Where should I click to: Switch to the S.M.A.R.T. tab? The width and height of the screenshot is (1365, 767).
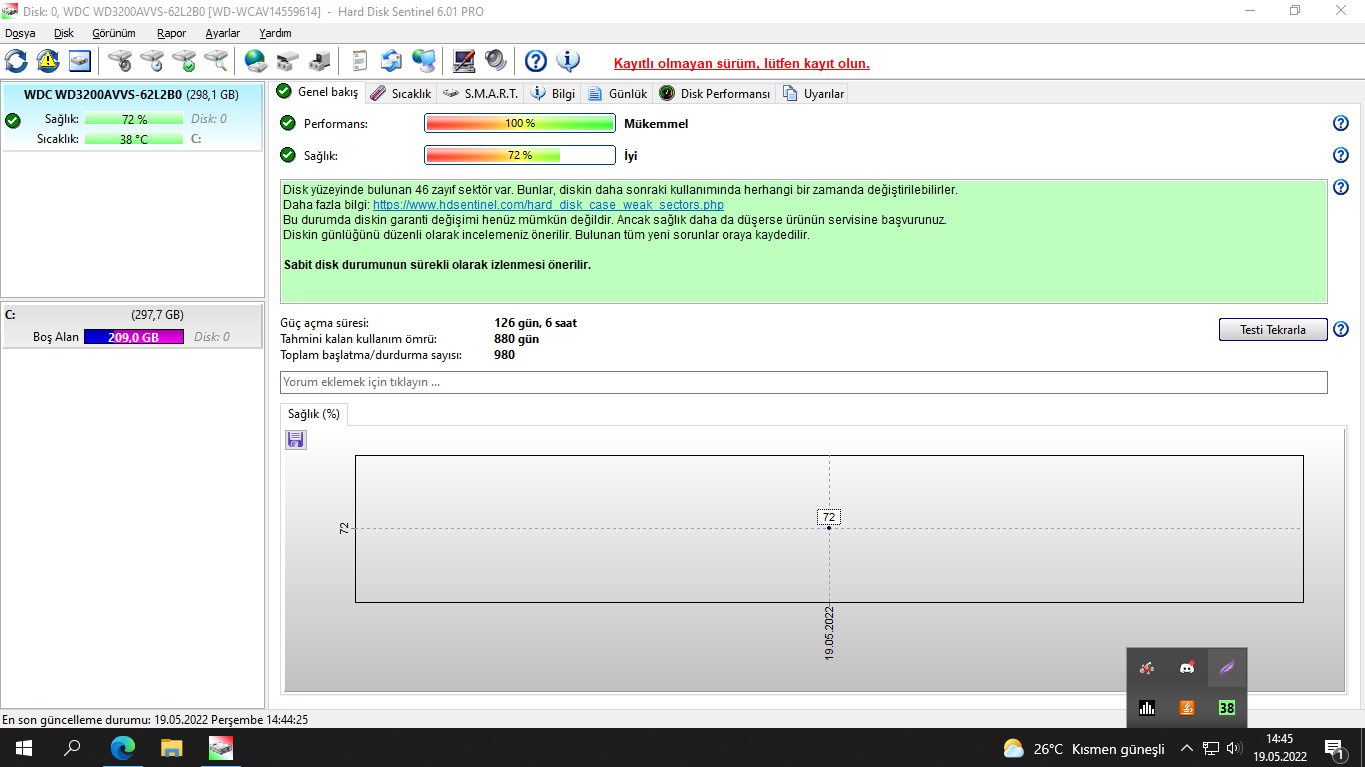tap(481, 94)
